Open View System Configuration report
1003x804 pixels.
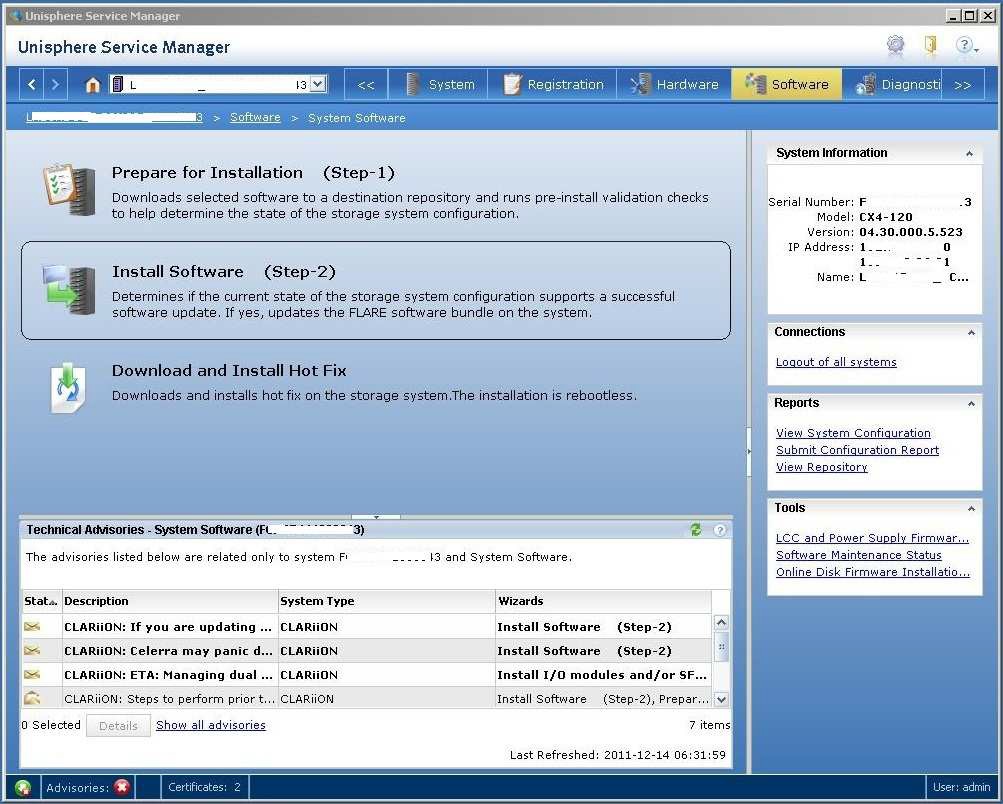coord(853,433)
